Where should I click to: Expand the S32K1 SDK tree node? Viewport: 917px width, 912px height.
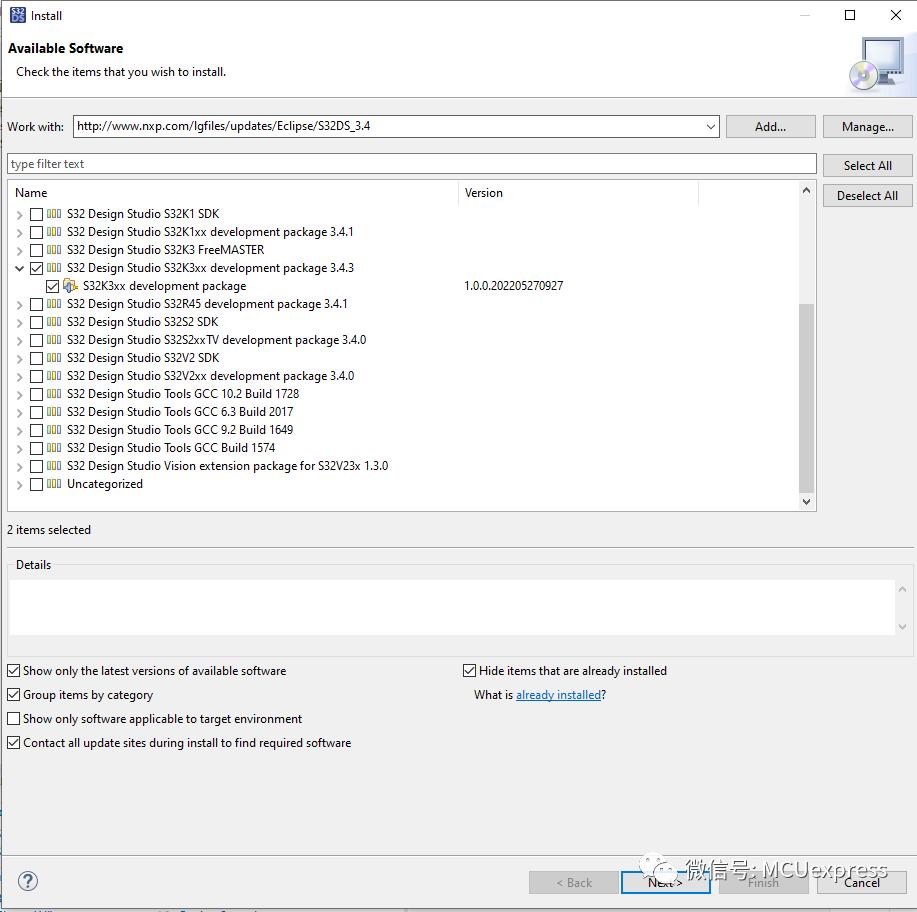pos(19,215)
